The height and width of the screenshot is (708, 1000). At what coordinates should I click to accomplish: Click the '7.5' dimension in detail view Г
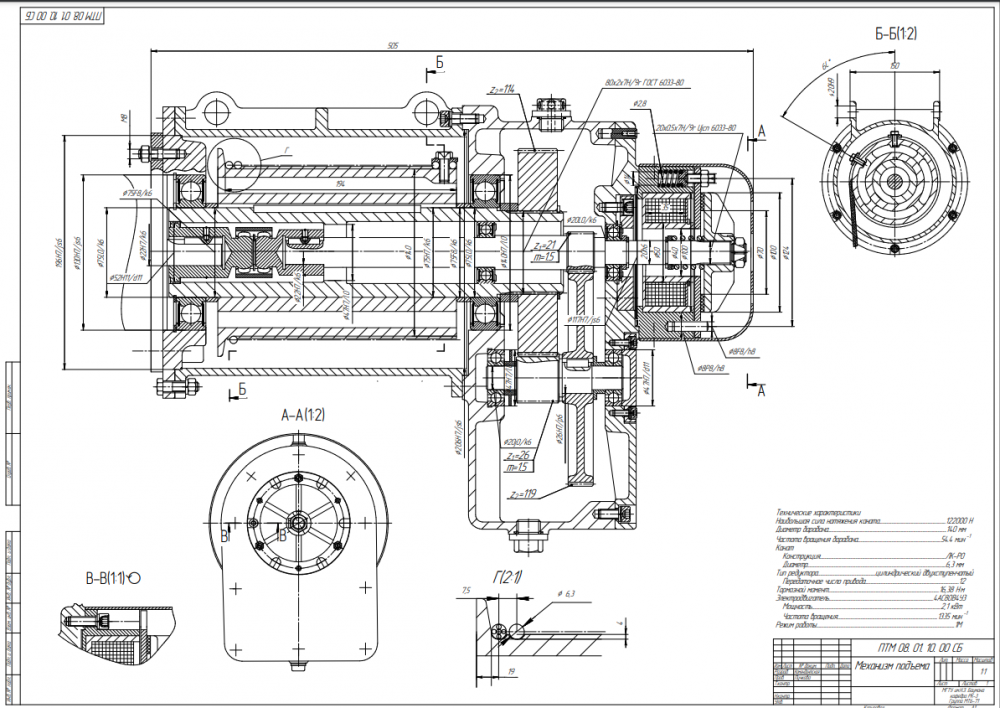466,591
